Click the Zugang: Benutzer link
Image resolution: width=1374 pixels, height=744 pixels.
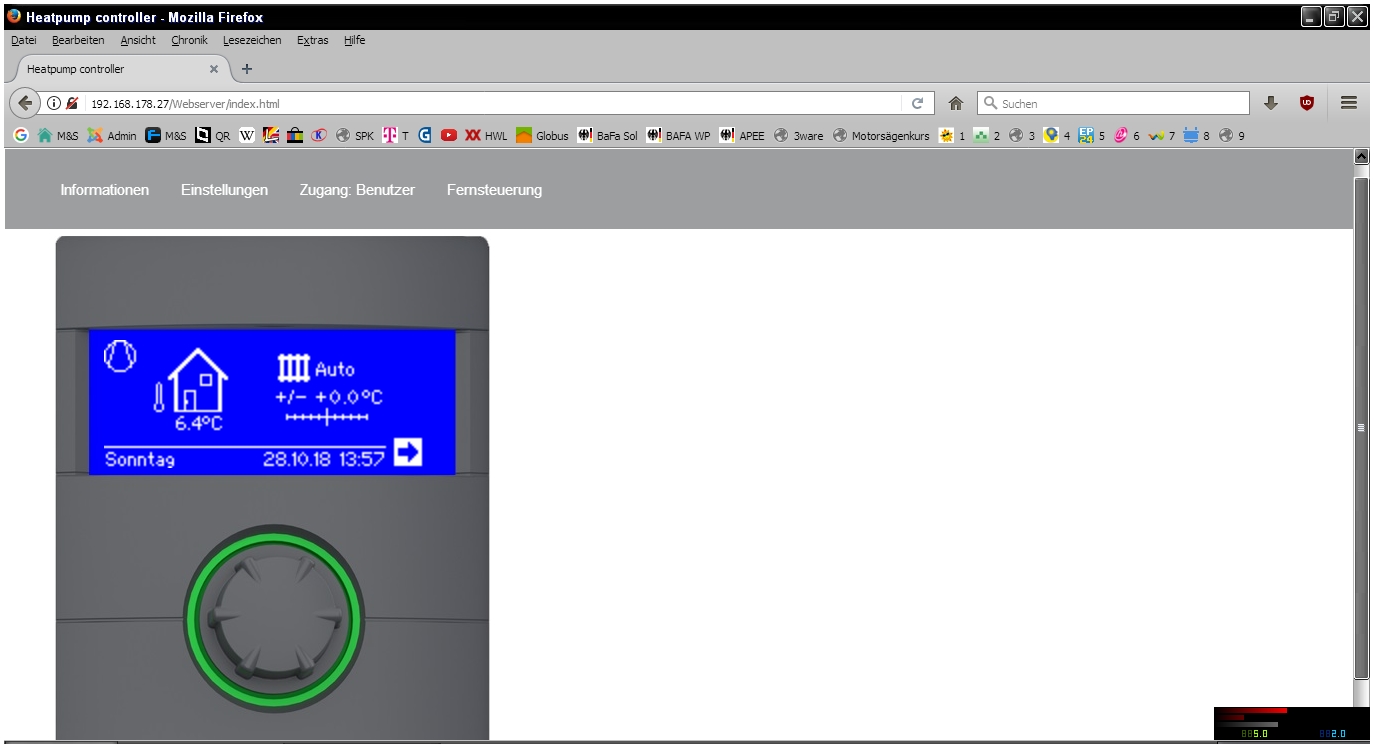tap(357, 190)
